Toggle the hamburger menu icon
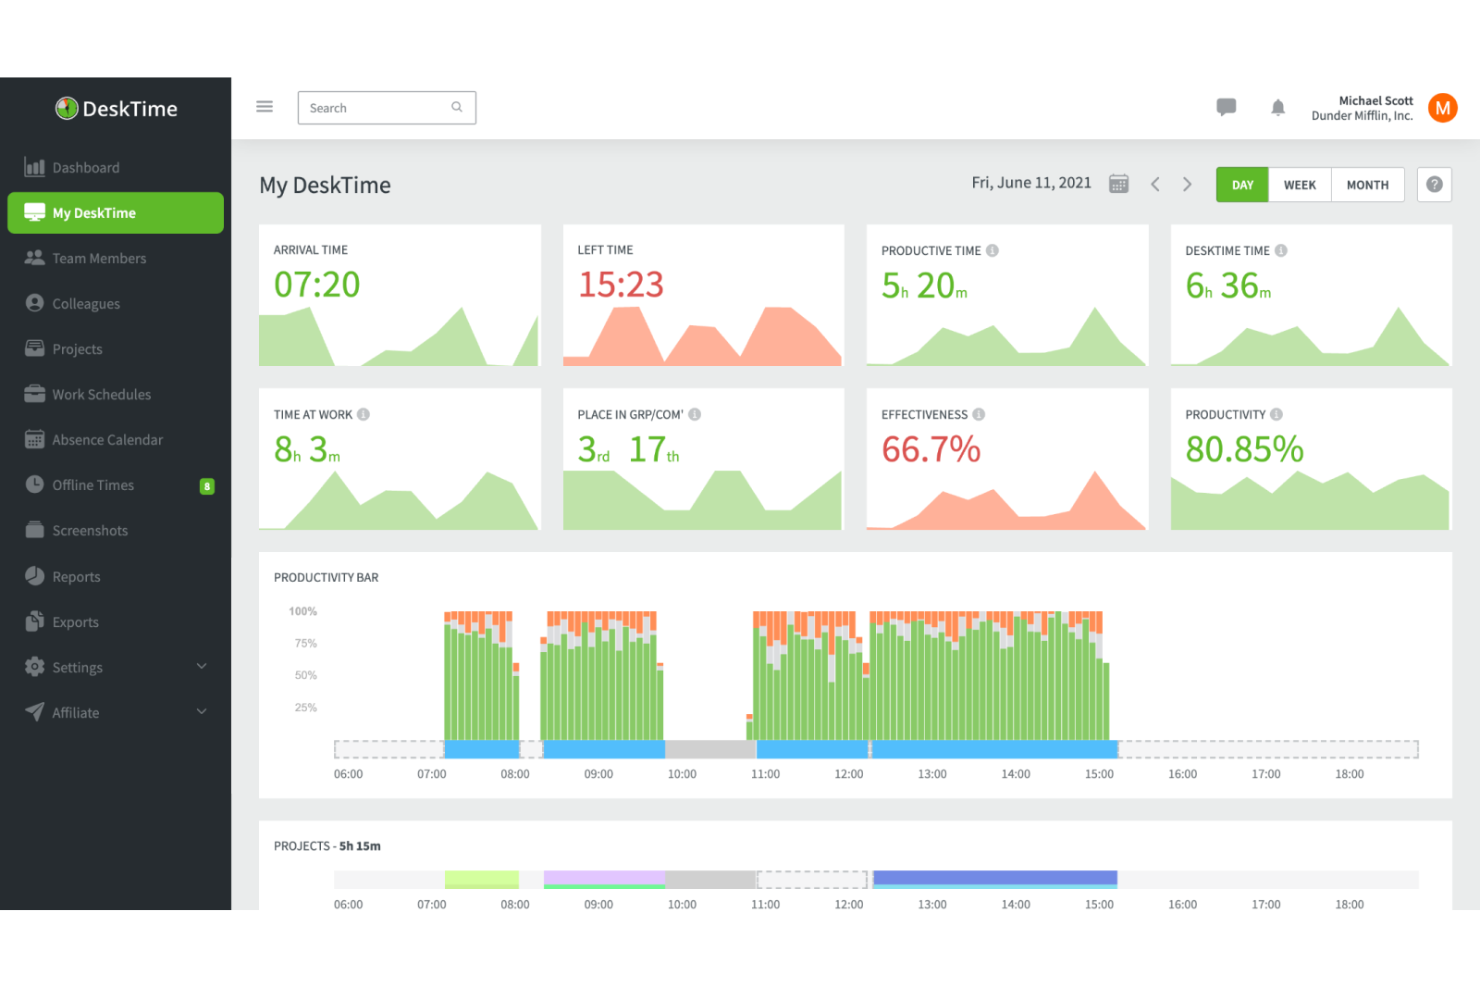The height and width of the screenshot is (987, 1480). tap(264, 106)
